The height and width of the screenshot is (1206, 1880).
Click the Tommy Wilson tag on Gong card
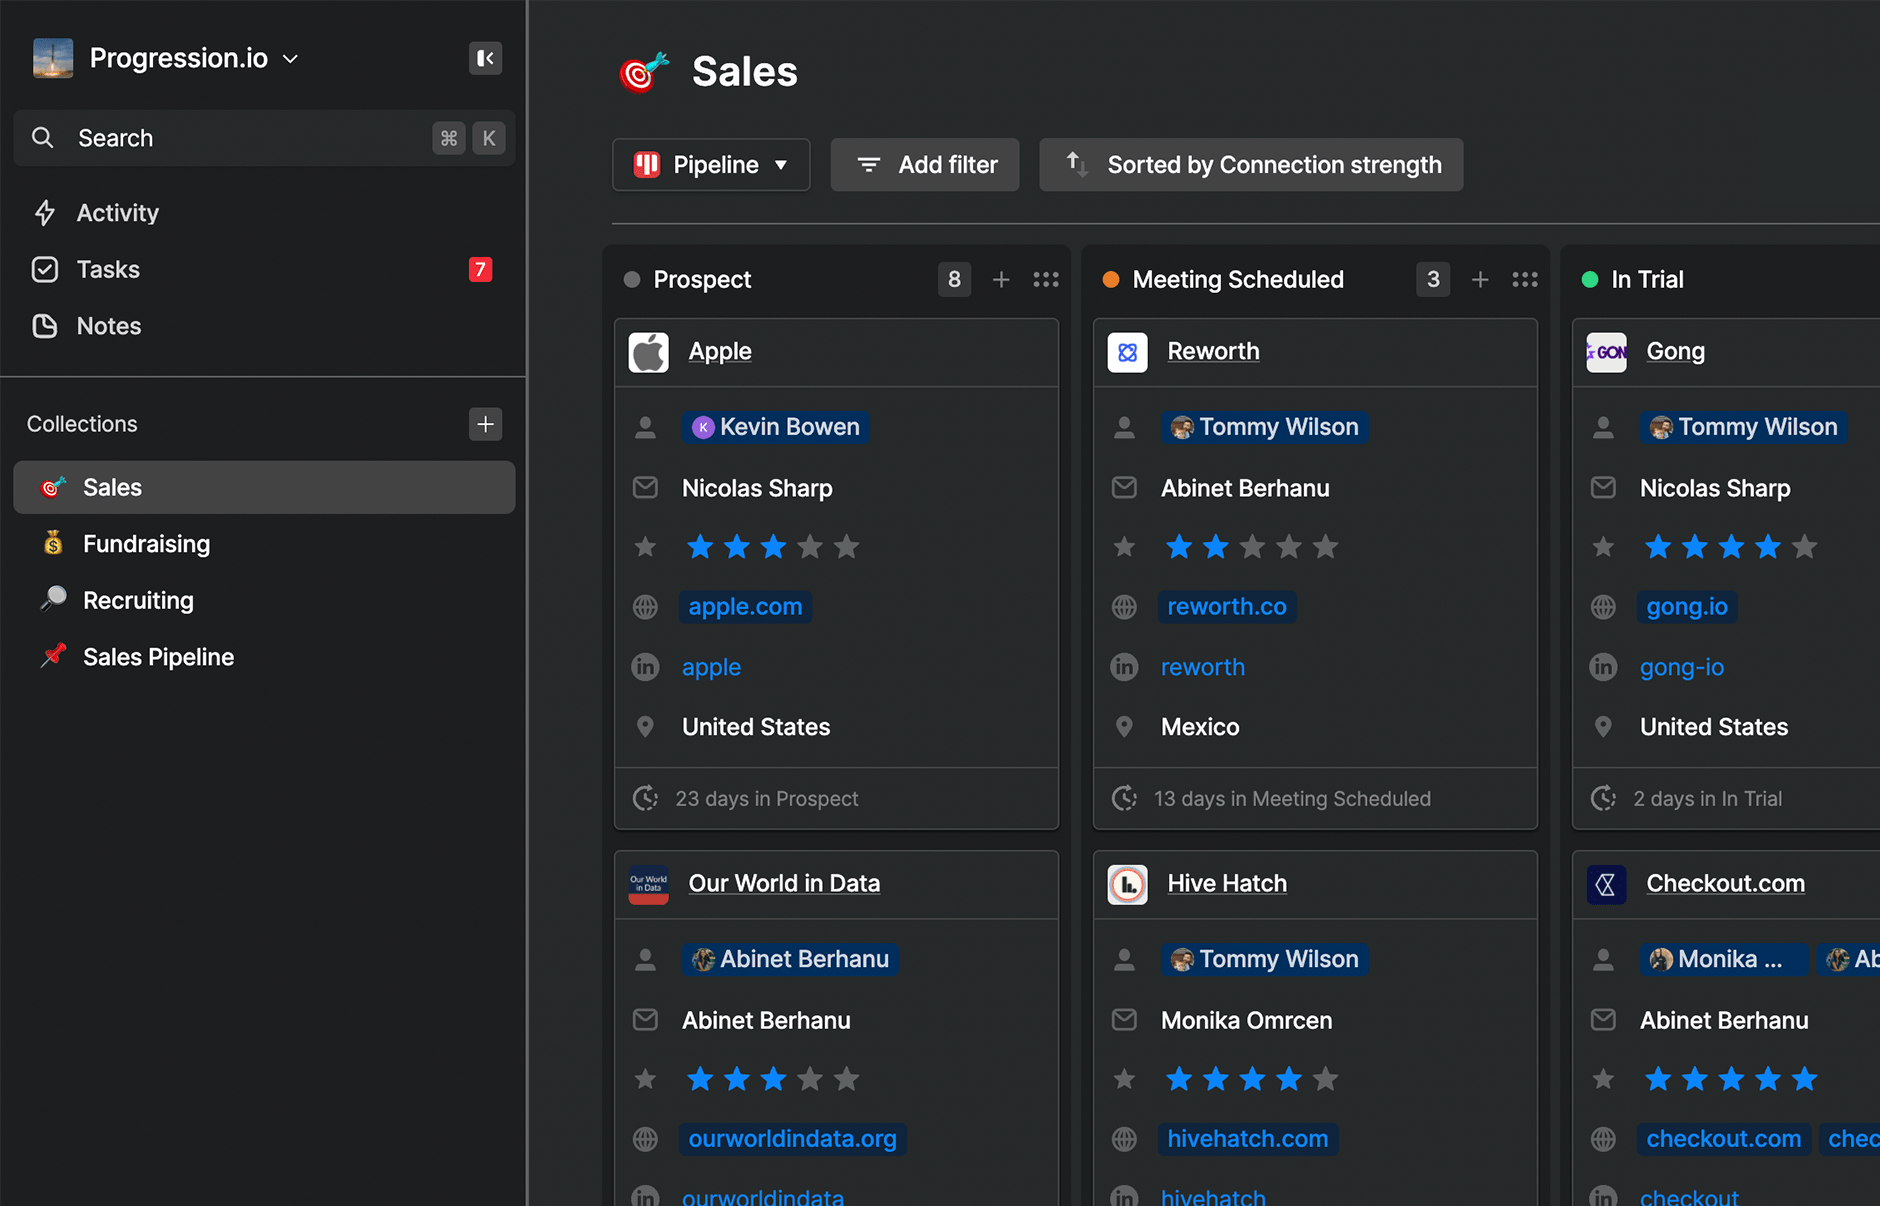[1744, 427]
